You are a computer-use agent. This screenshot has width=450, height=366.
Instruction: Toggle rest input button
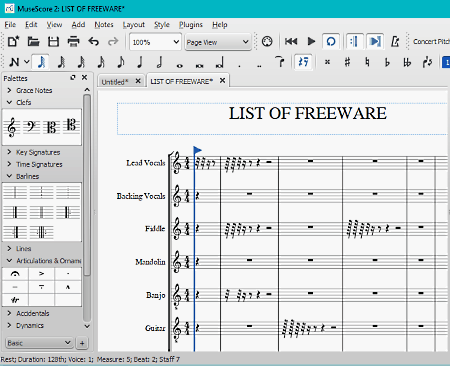[x=303, y=62]
